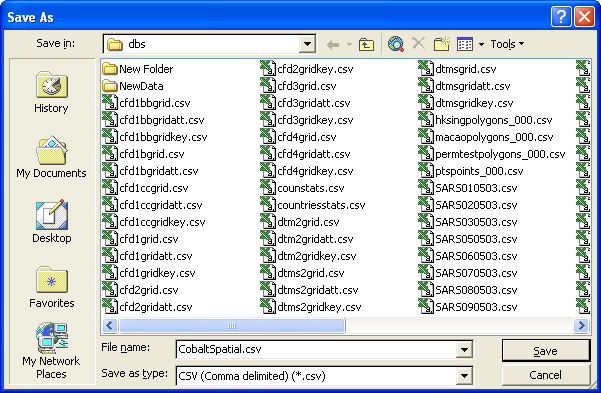
Task: Expand the File name dropdown arrow
Action: point(464,349)
